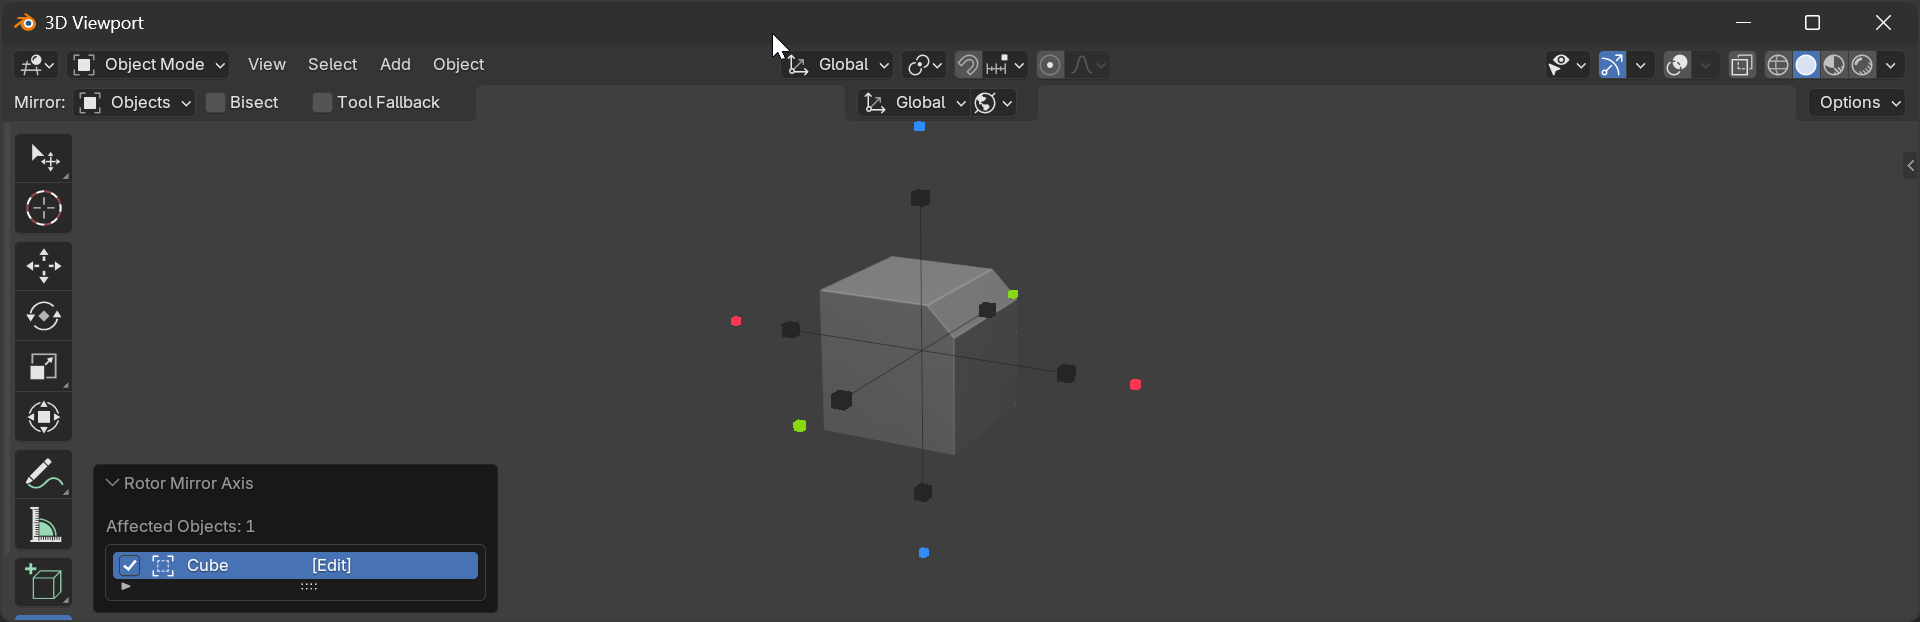Viewport: 1920px width, 622px height.
Task: Enable the Tool Fallback checkbox
Action: [322, 103]
